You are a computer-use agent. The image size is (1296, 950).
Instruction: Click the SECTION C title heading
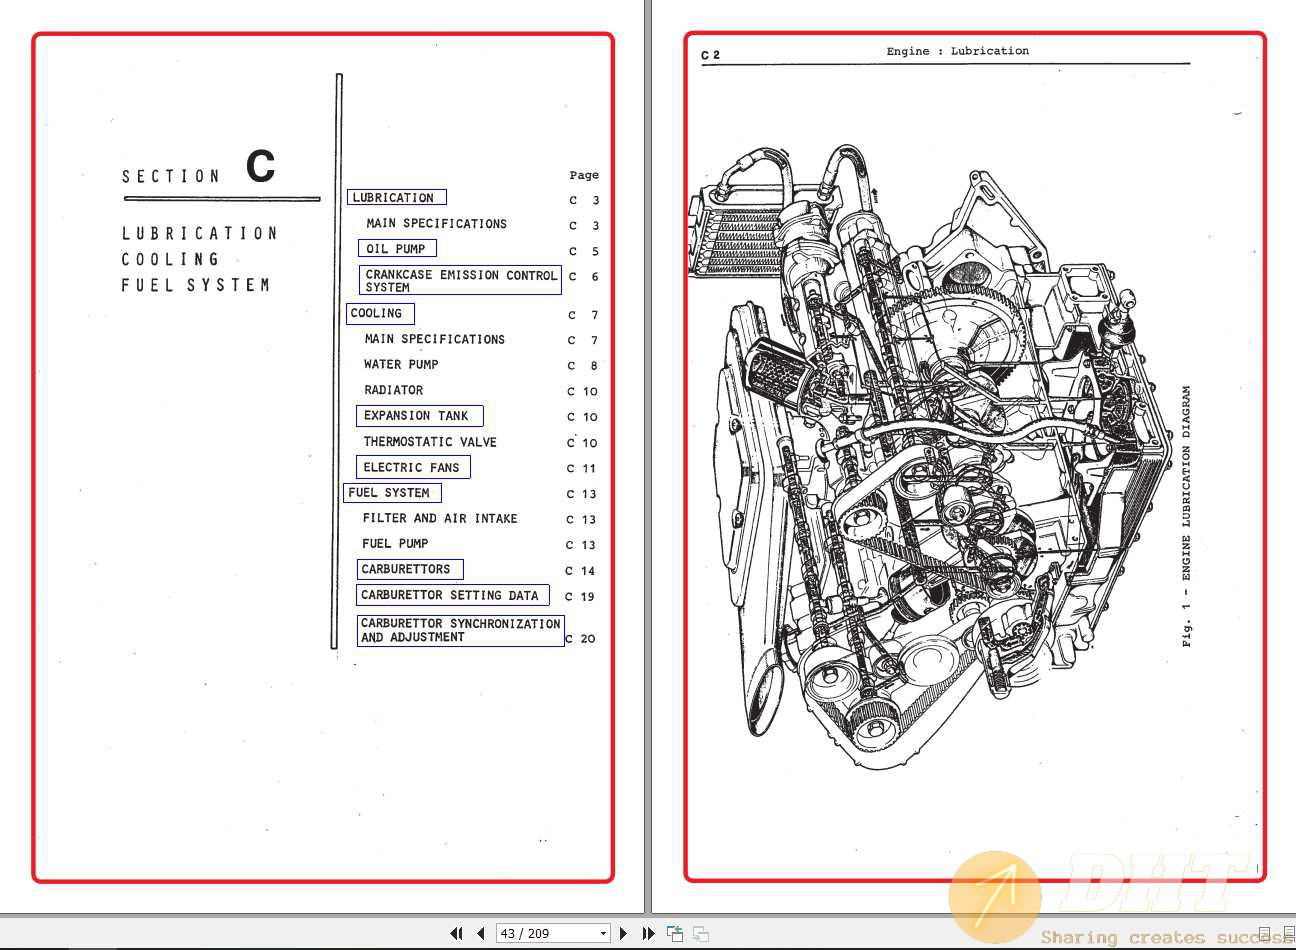tap(199, 168)
